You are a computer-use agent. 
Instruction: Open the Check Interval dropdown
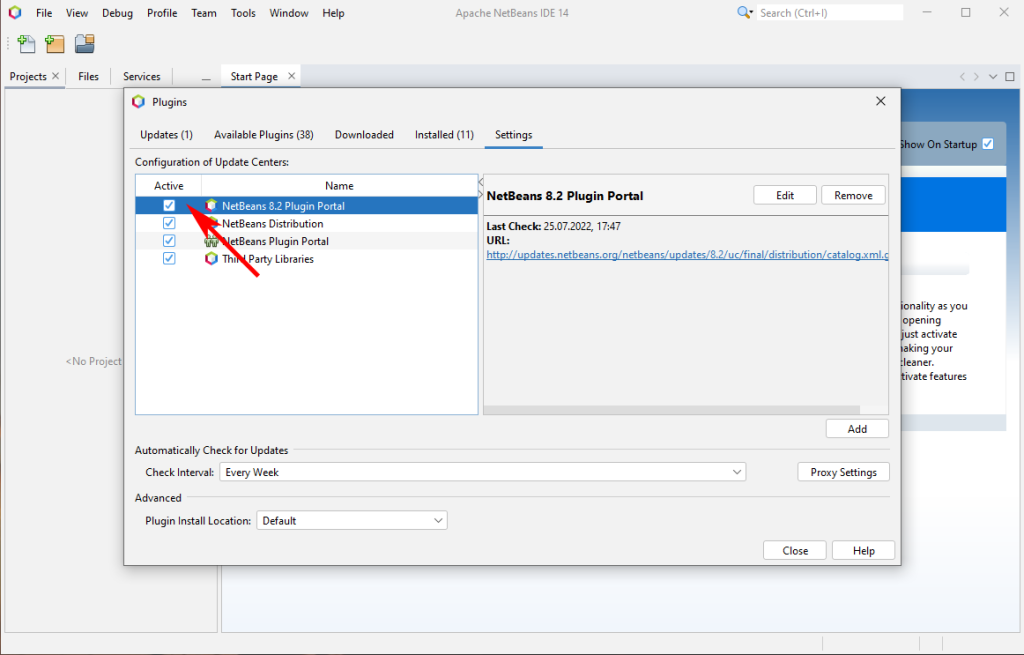483,472
